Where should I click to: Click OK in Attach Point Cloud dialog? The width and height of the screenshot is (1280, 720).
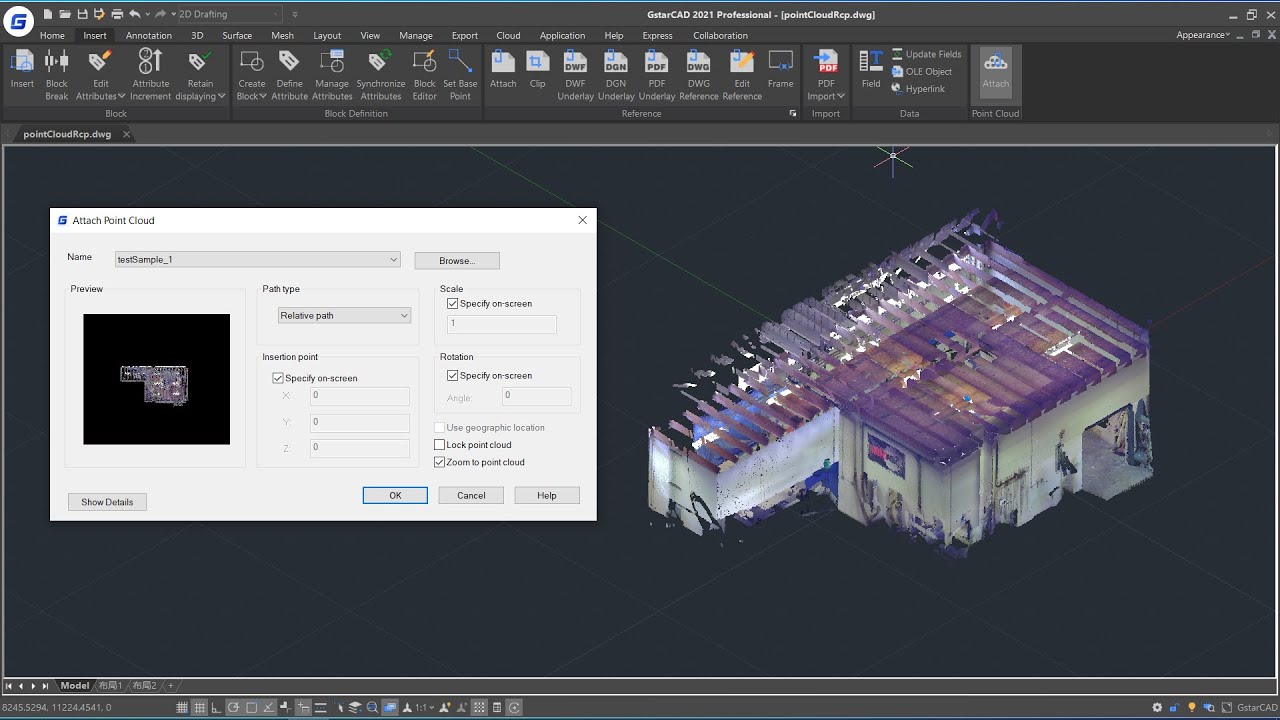click(395, 495)
